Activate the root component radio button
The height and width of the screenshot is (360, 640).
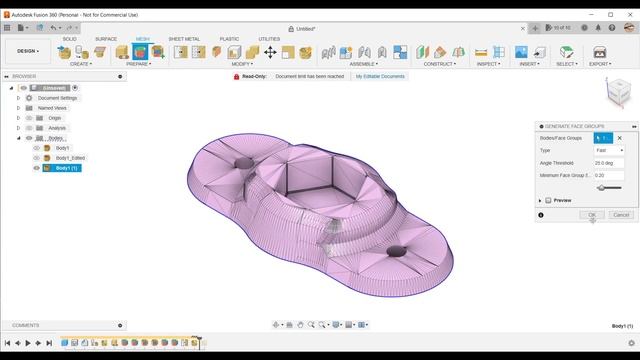coord(75,88)
